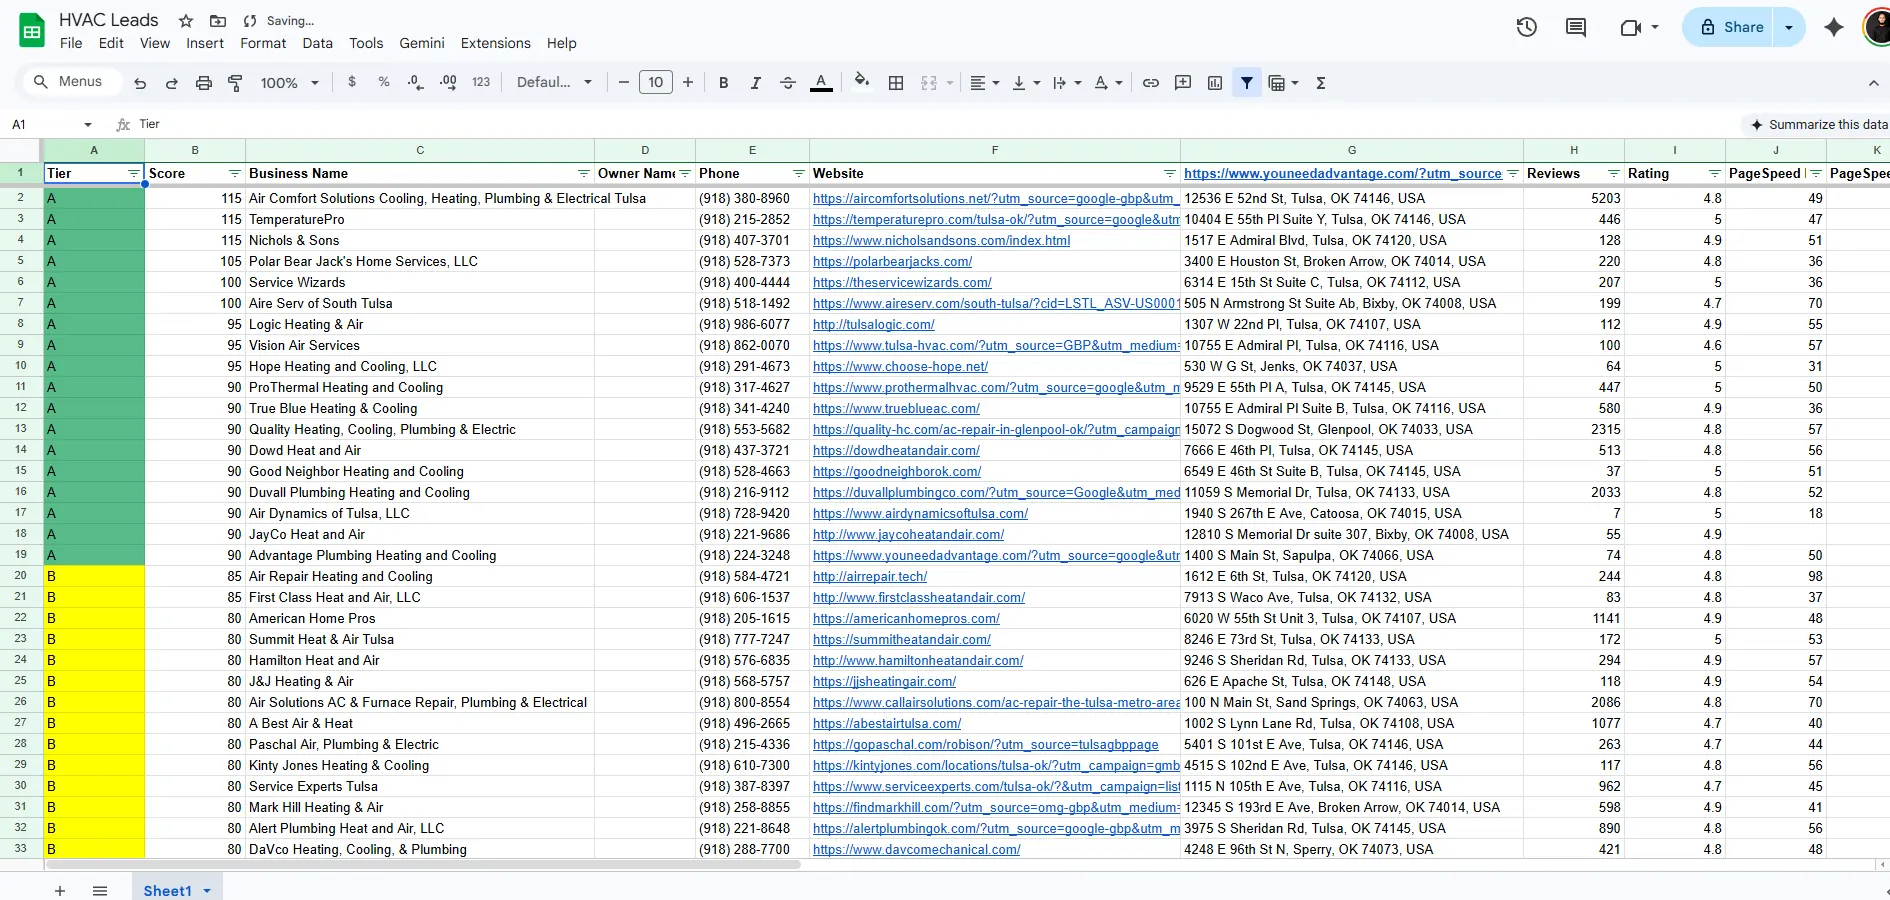The image size is (1890, 900).
Task: Select the Paint format tool
Action: coord(236,83)
